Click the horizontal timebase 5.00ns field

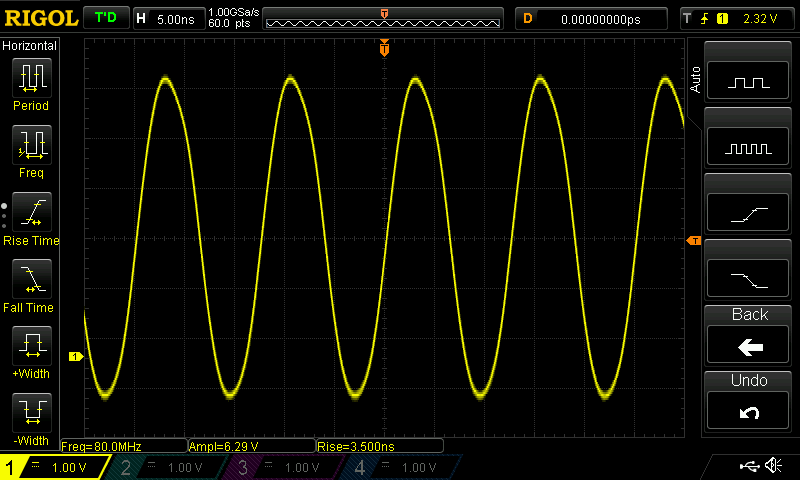(x=169, y=19)
